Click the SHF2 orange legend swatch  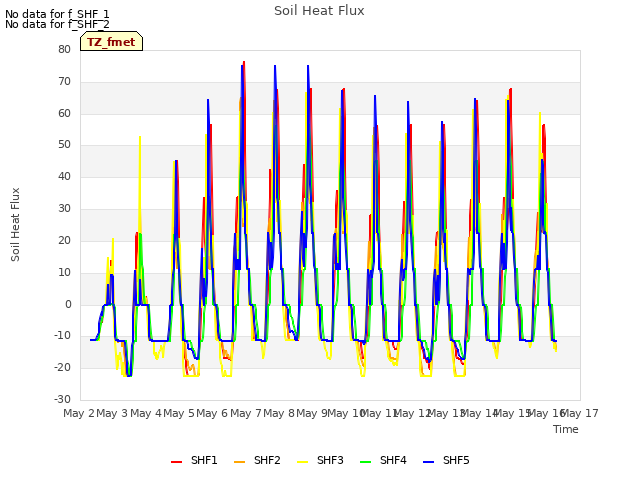240,462
